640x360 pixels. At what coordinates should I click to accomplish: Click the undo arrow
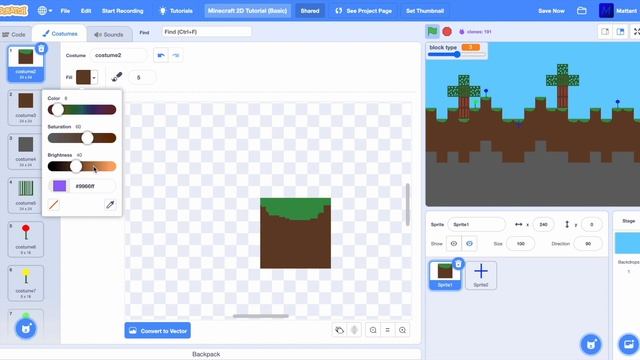(161, 56)
